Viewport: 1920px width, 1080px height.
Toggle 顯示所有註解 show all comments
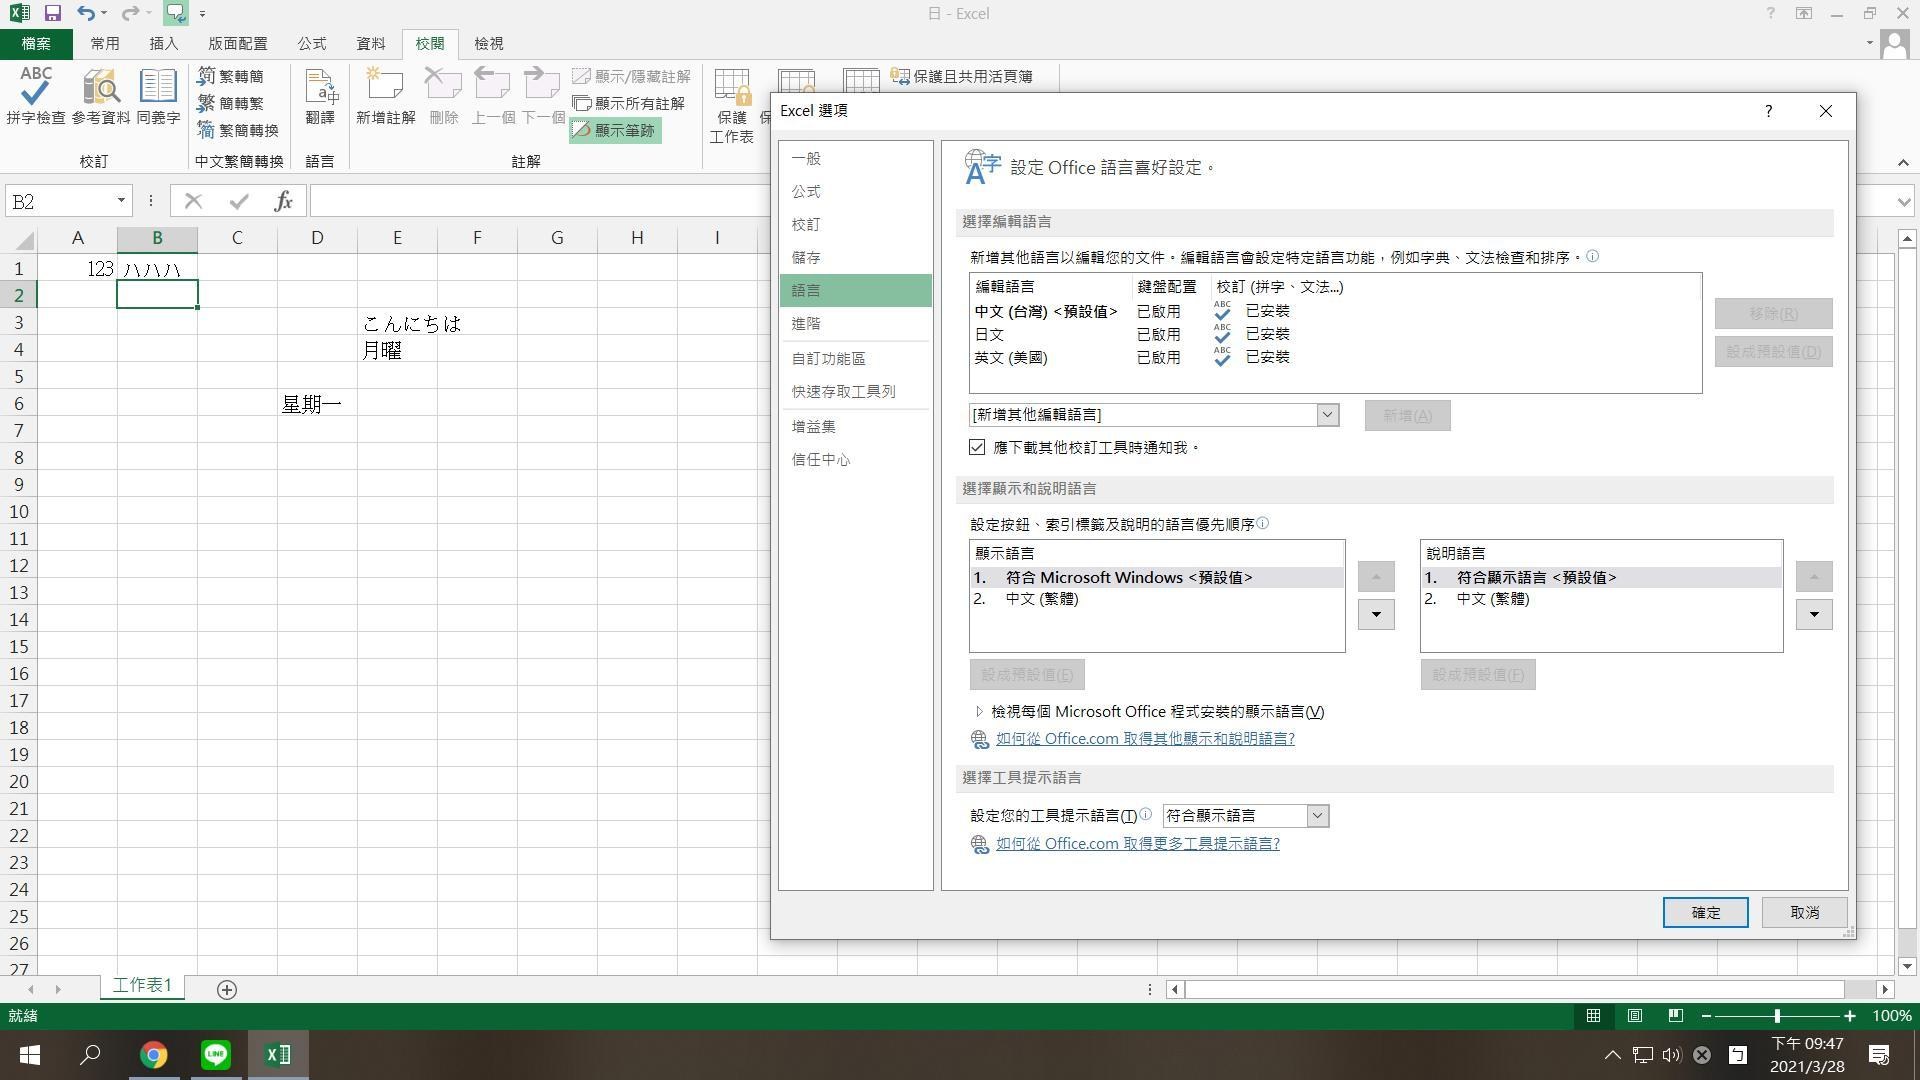[x=629, y=103]
